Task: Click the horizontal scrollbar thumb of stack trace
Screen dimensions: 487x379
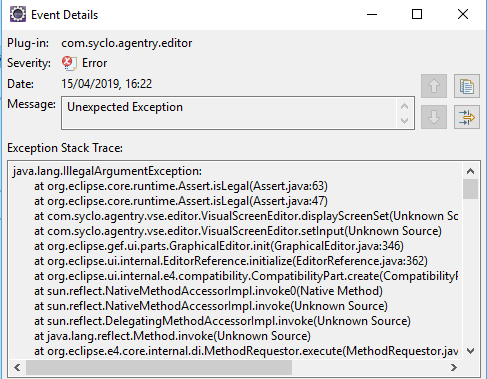Action: (x=159, y=367)
